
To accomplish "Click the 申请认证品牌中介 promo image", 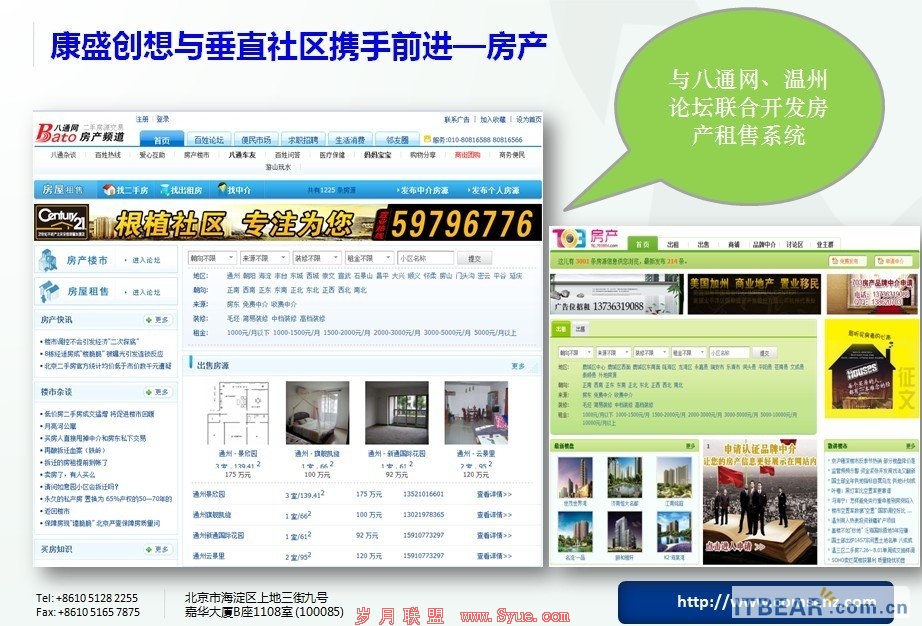I will tap(760, 502).
